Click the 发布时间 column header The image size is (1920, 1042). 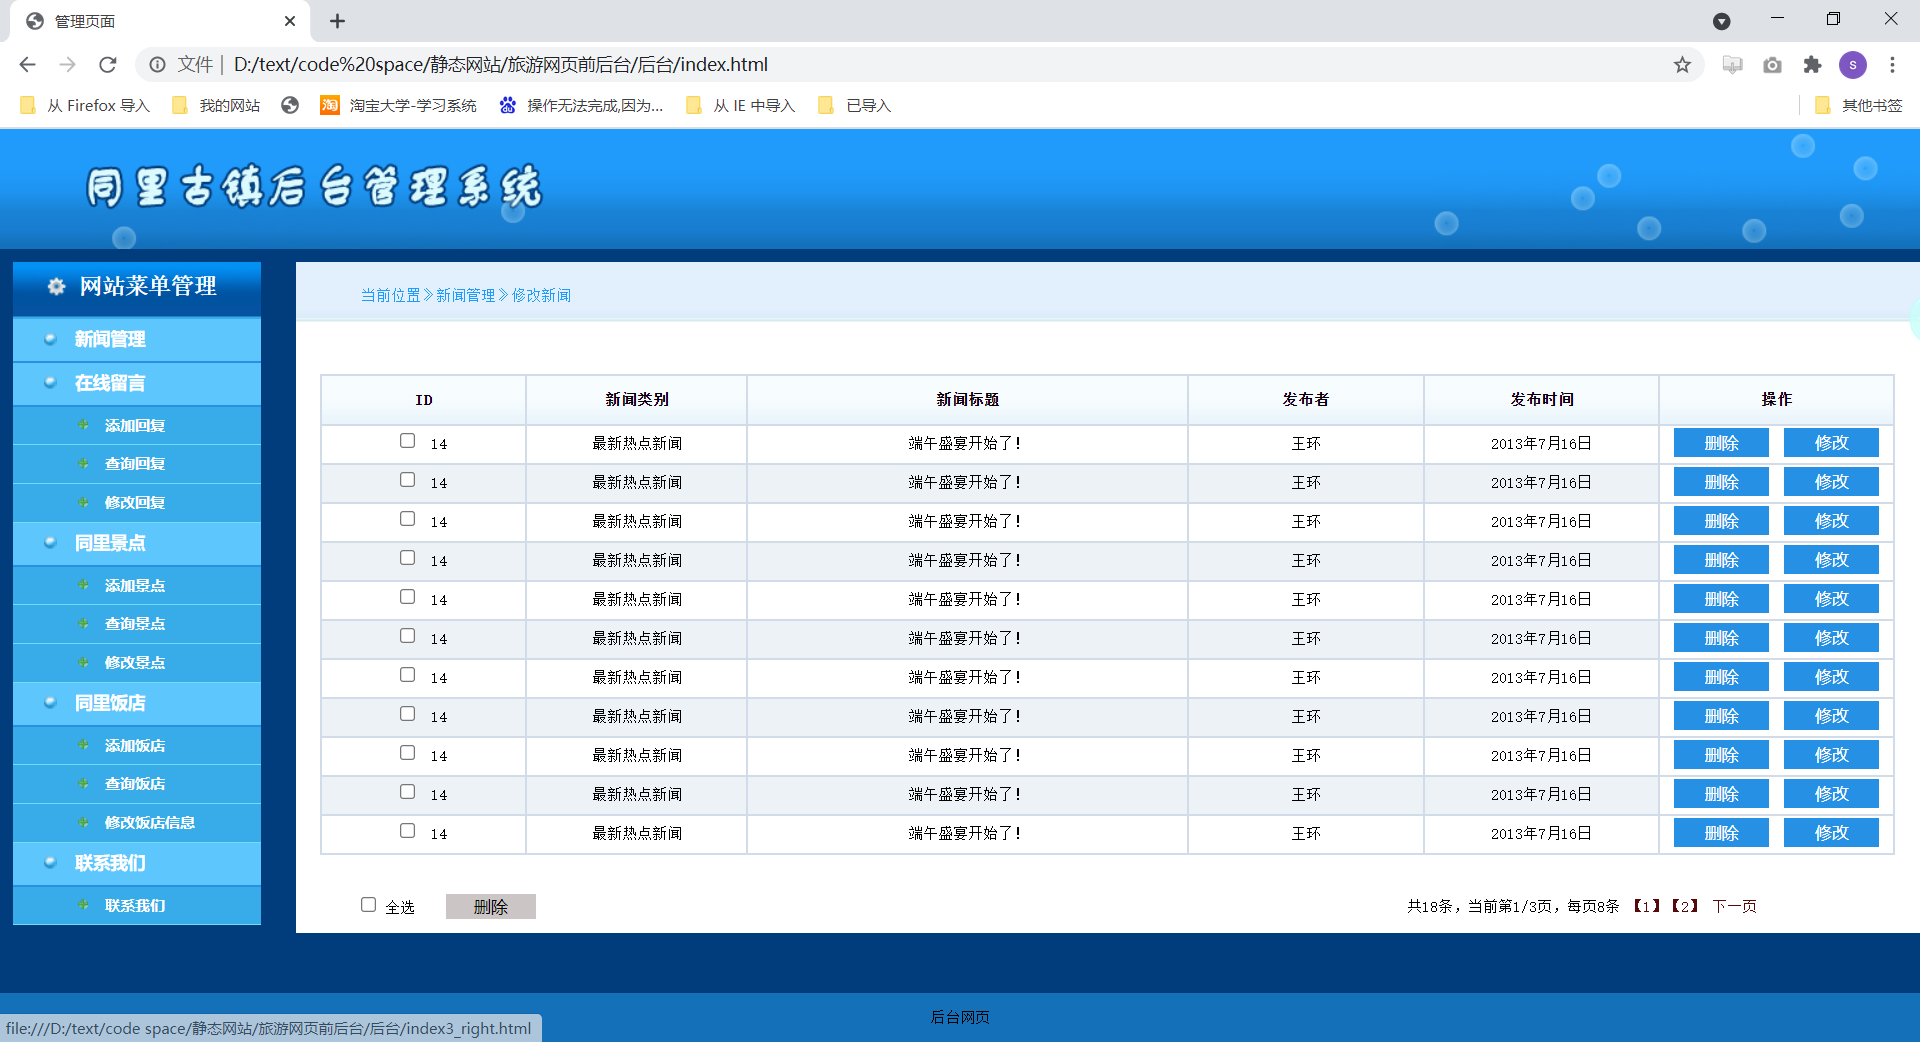tap(1541, 400)
